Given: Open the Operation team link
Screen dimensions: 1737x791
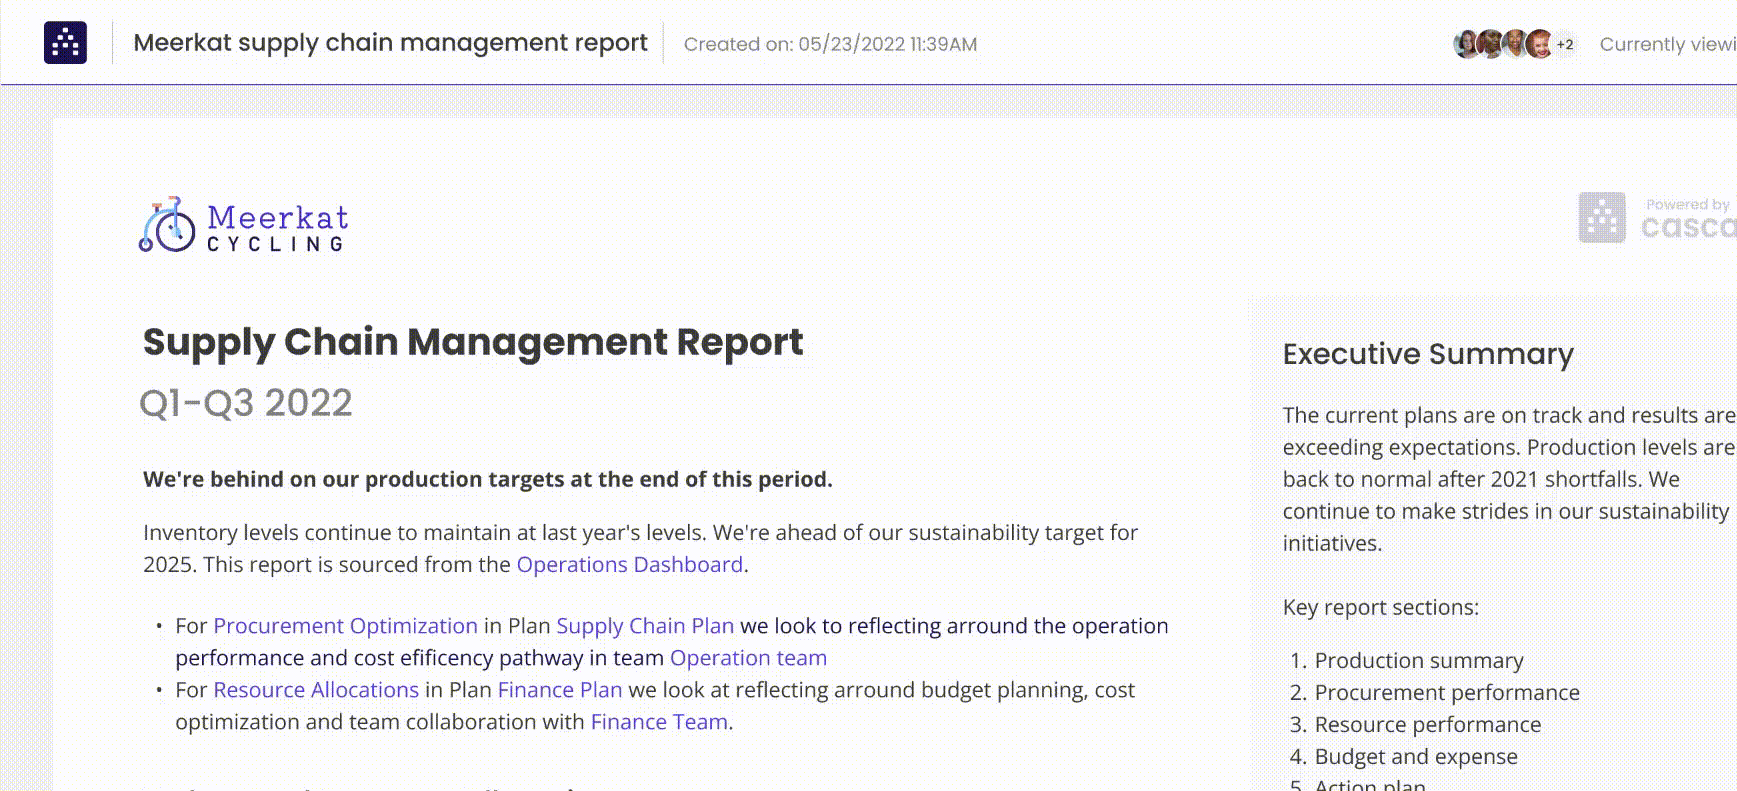Looking at the screenshot, I should (x=748, y=658).
